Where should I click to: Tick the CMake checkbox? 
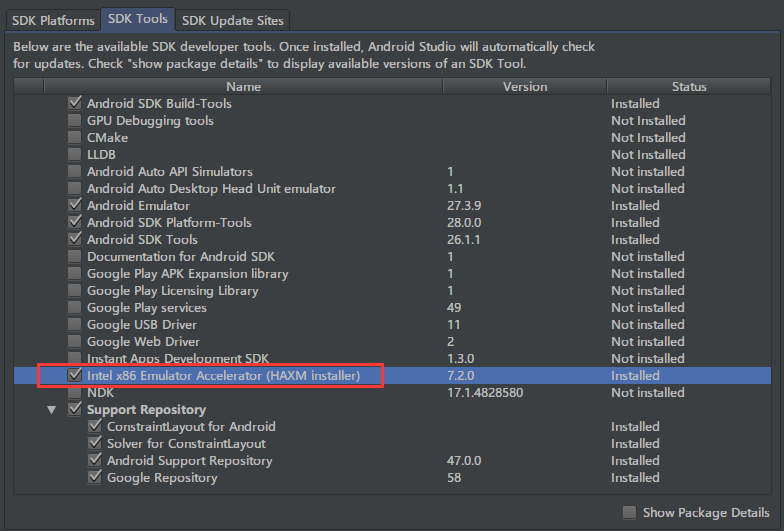coord(74,138)
